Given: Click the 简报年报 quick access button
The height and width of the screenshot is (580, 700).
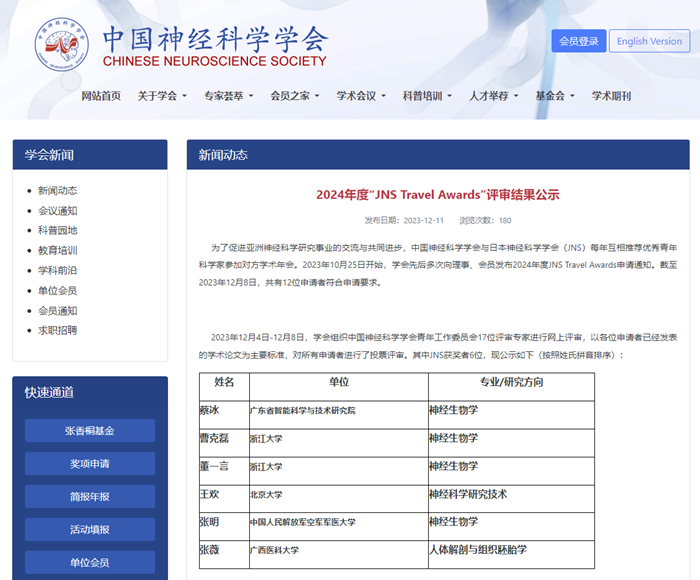Looking at the screenshot, I should [90, 497].
